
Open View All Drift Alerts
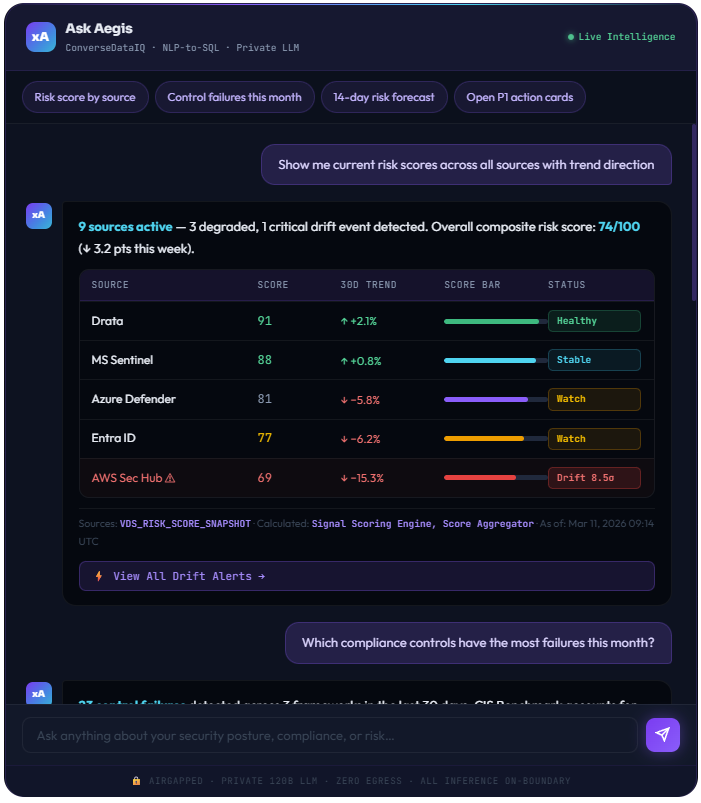pos(367,576)
